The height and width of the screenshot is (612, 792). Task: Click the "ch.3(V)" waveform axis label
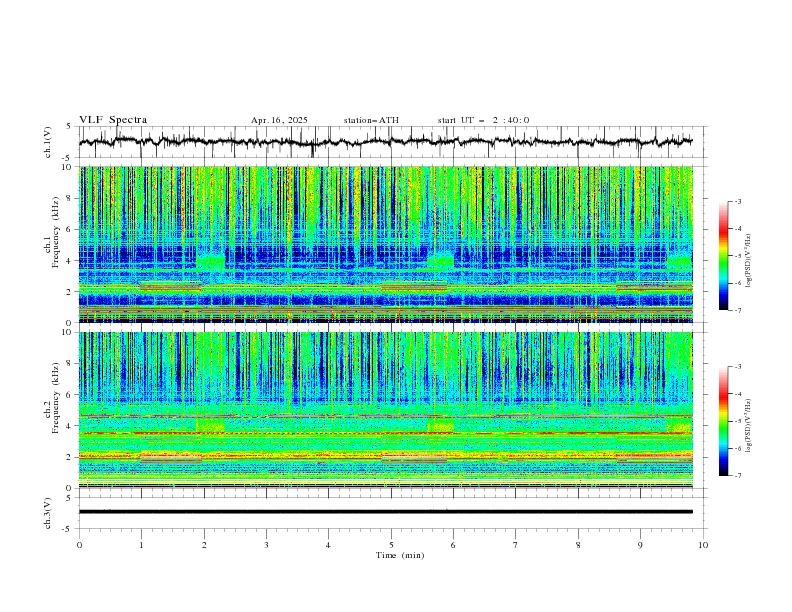[x=48, y=513]
